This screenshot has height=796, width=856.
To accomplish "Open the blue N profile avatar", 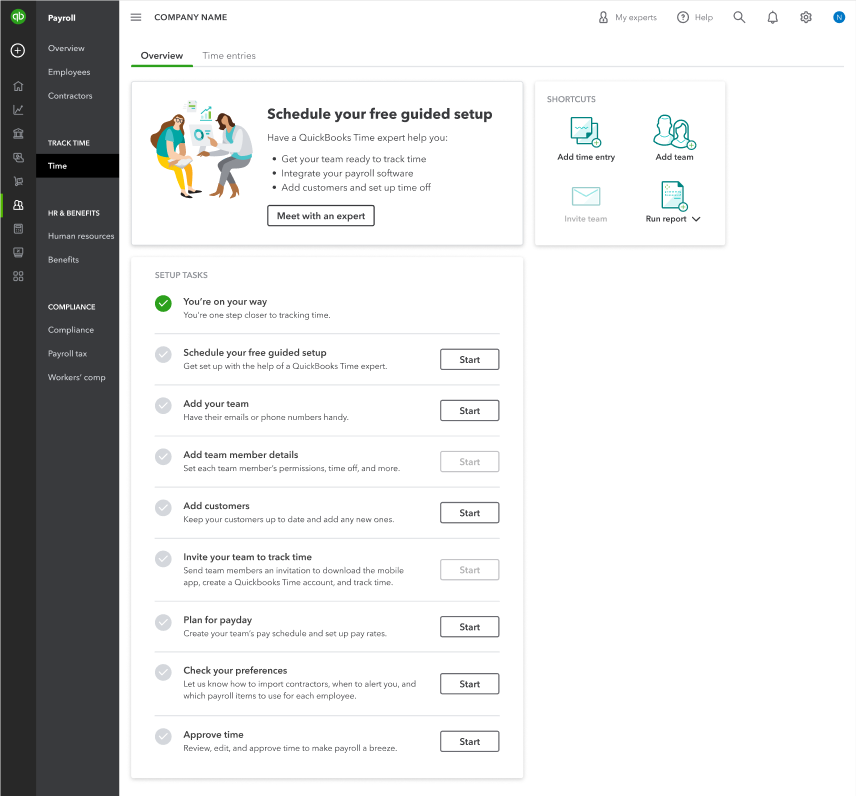I will pos(839,17).
